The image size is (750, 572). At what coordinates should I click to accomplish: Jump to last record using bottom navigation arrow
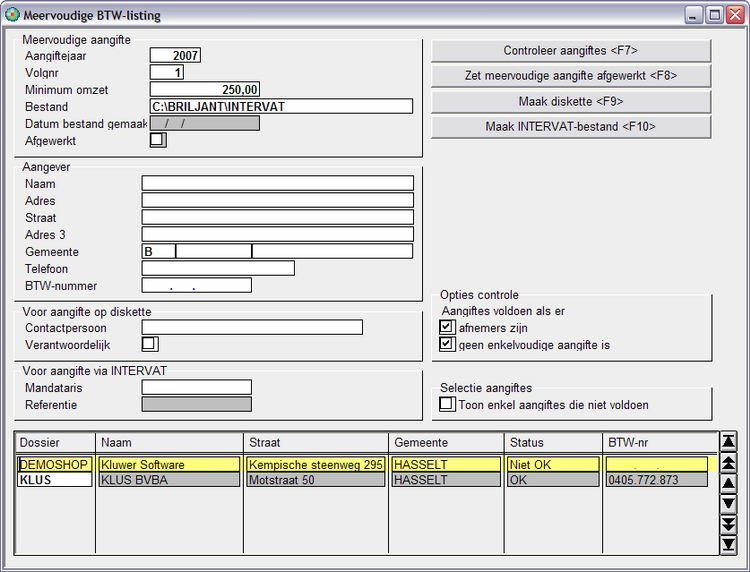pyautogui.click(x=728, y=545)
